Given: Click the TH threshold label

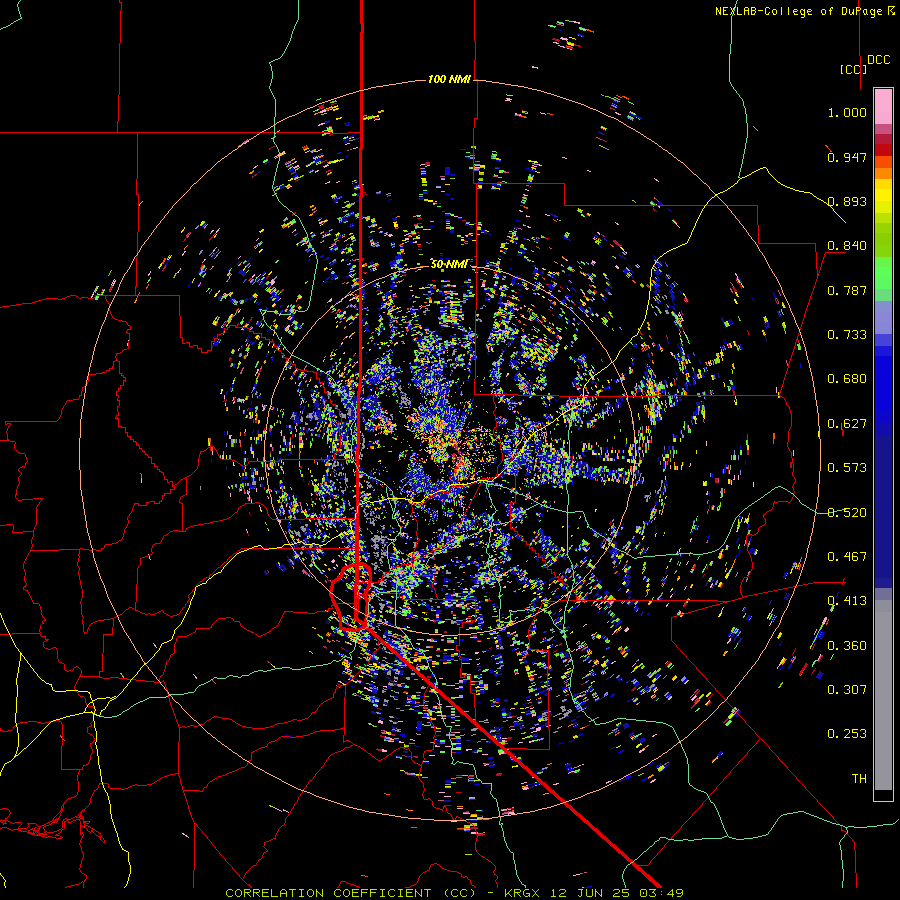Looking at the screenshot, I should (x=859, y=779).
